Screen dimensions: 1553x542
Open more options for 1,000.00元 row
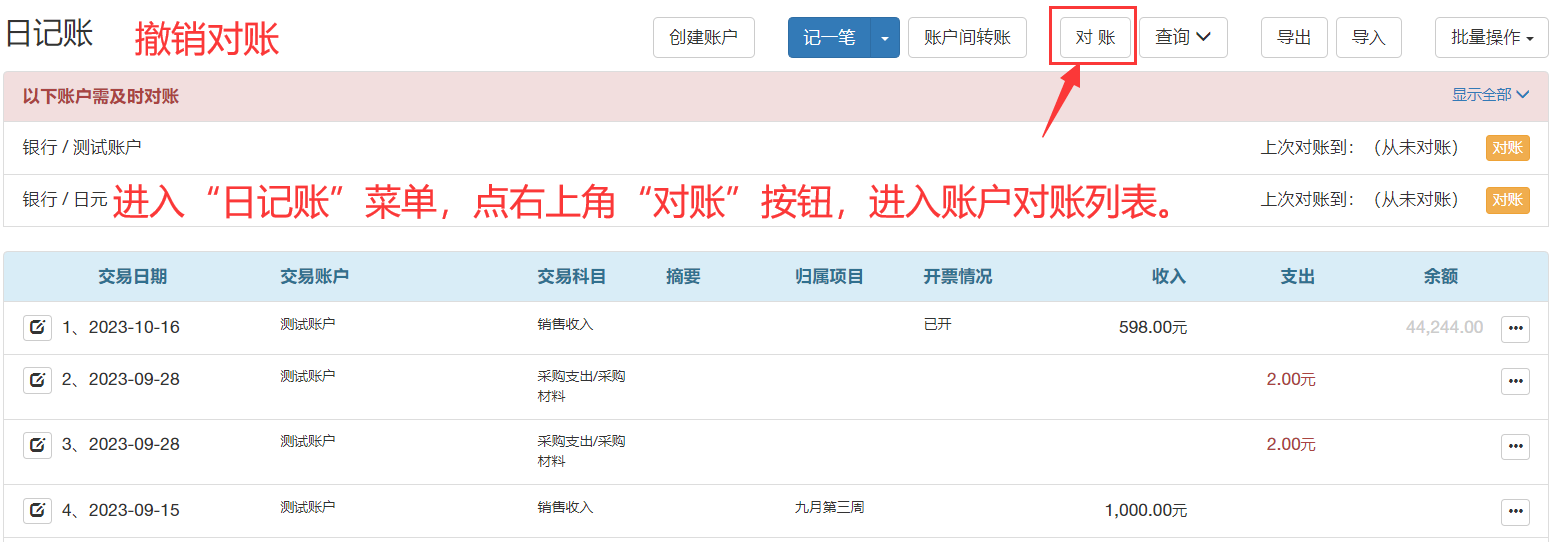(1515, 512)
